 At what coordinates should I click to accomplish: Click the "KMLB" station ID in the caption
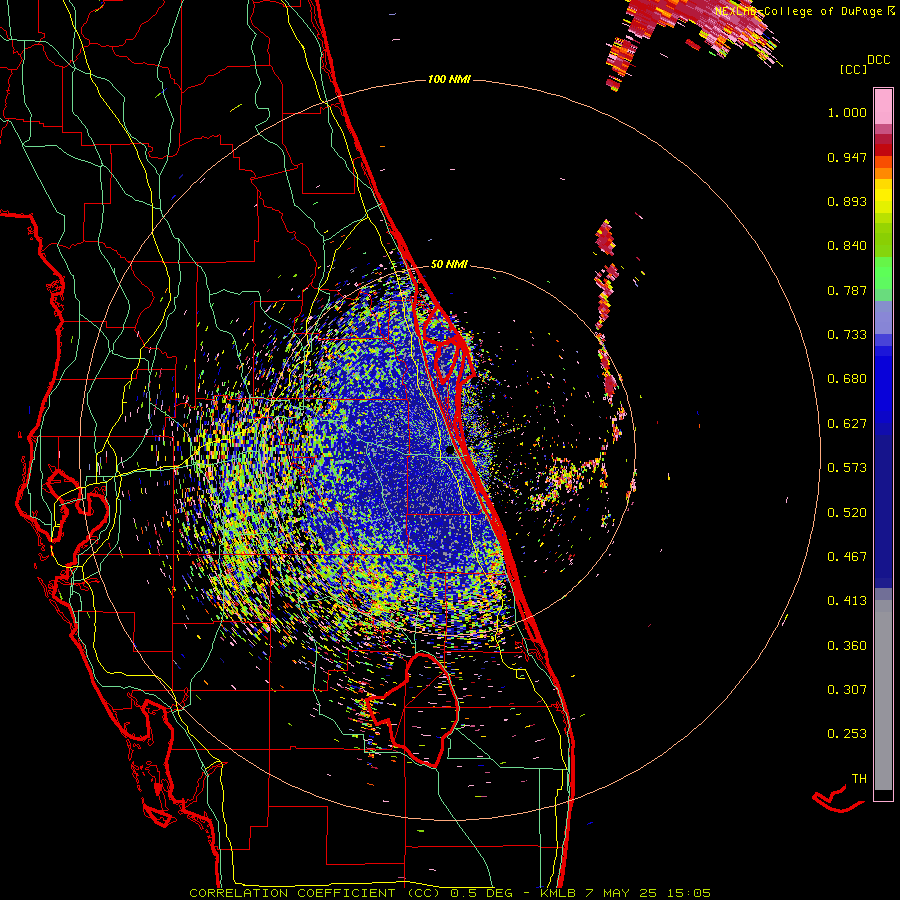coord(558,893)
